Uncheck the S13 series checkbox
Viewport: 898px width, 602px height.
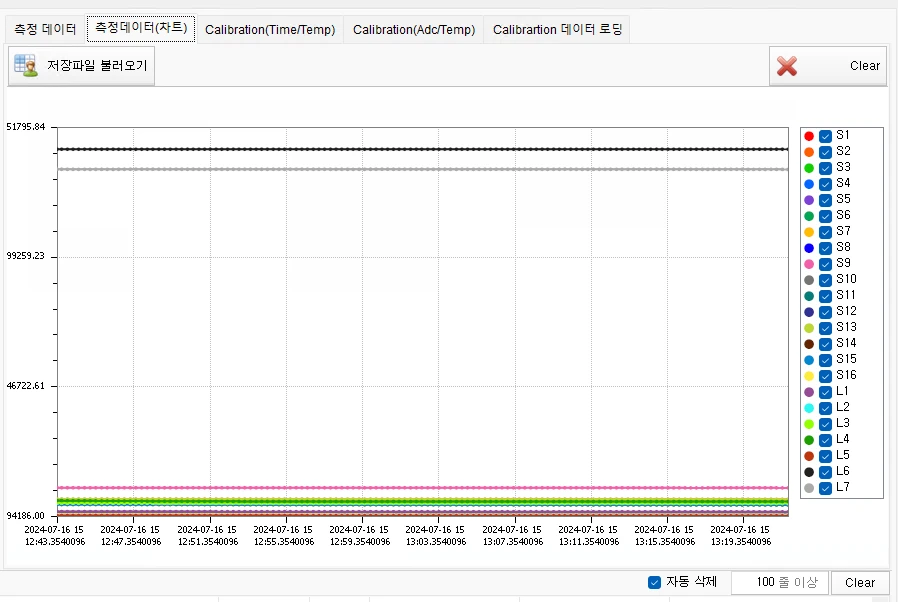pyautogui.click(x=825, y=329)
